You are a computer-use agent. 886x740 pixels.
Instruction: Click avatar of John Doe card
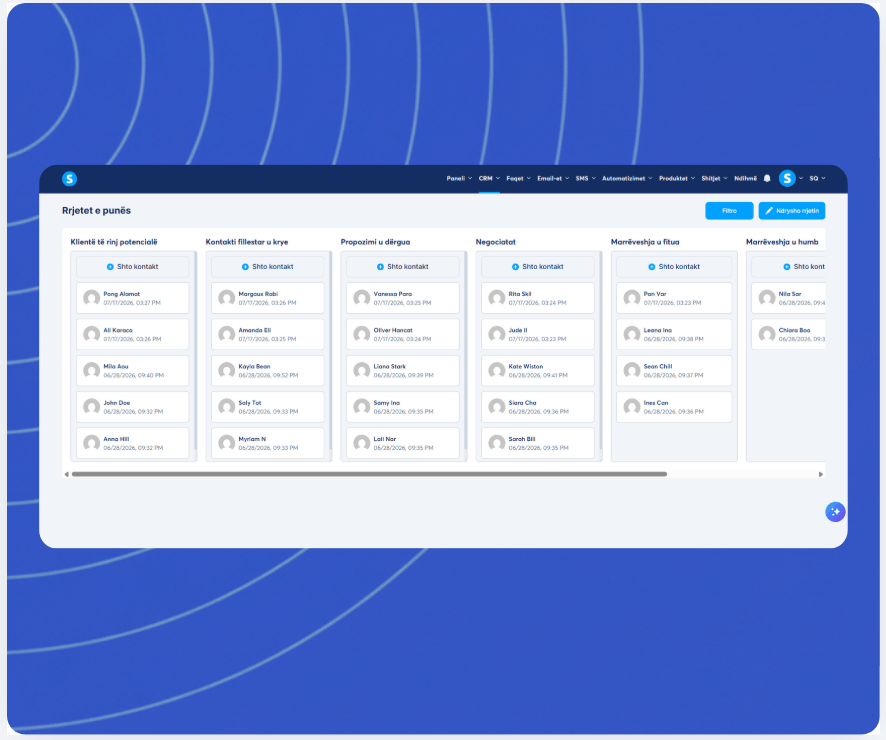coord(92,407)
